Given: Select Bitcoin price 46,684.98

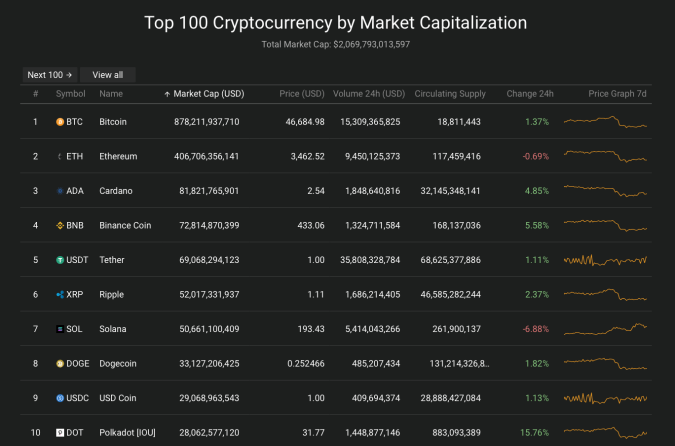Looking at the screenshot, I should pyautogui.click(x=305, y=122).
